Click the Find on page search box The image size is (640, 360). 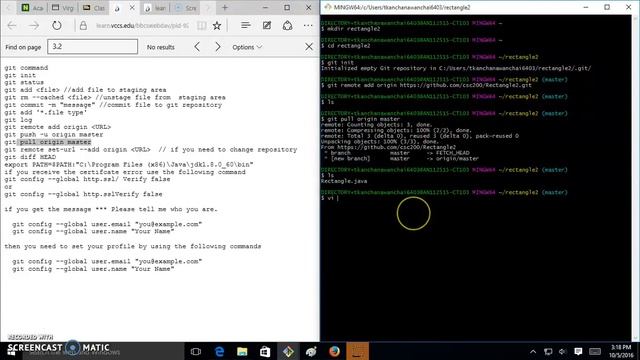point(93,47)
